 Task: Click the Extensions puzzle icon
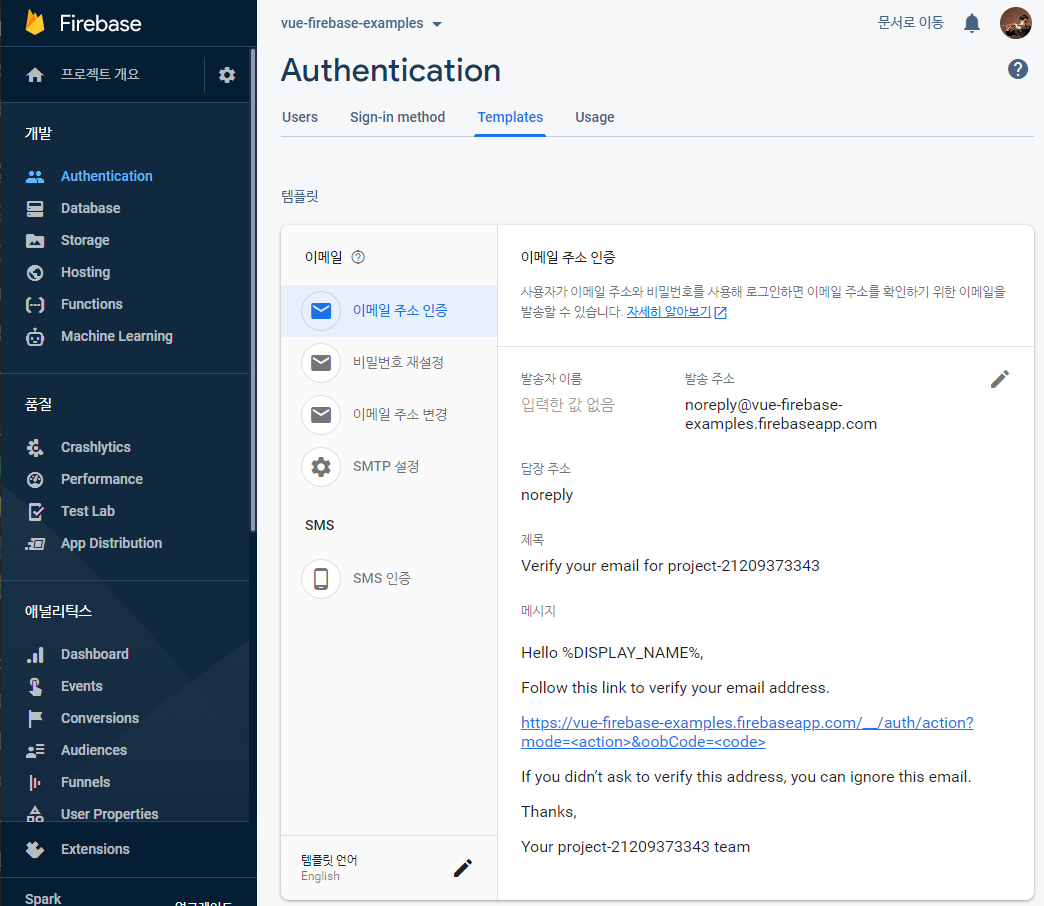35,849
